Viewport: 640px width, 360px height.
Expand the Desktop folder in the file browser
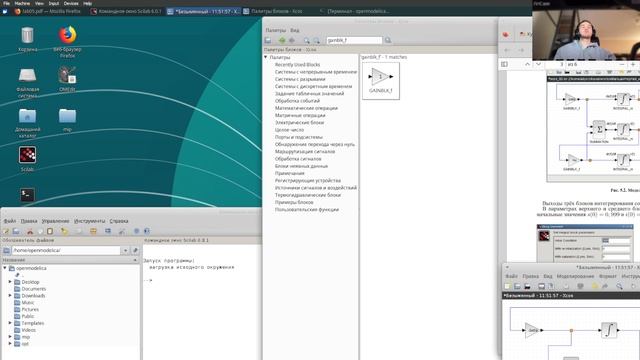[x=10, y=282]
